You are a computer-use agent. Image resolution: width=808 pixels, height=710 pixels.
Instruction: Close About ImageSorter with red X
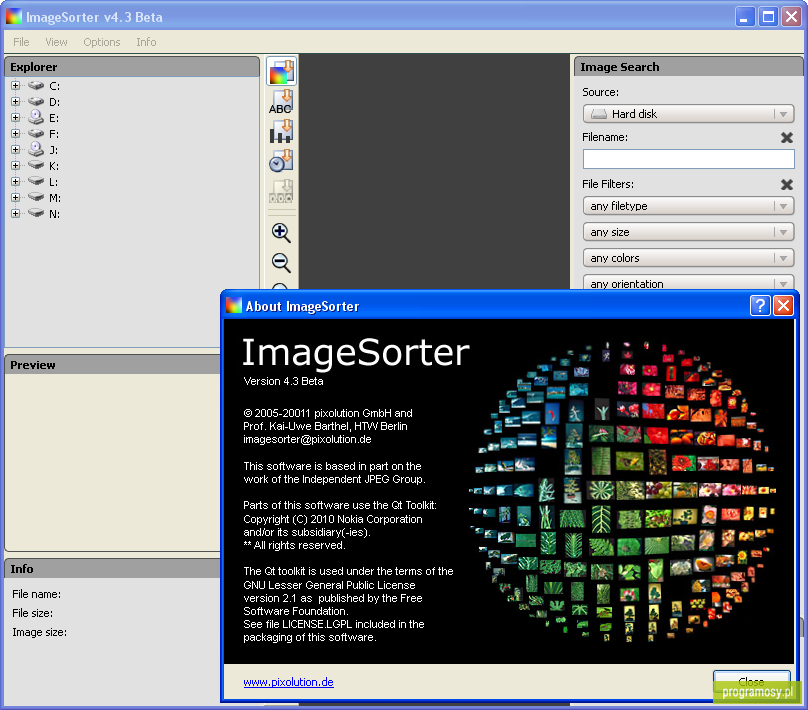[783, 306]
